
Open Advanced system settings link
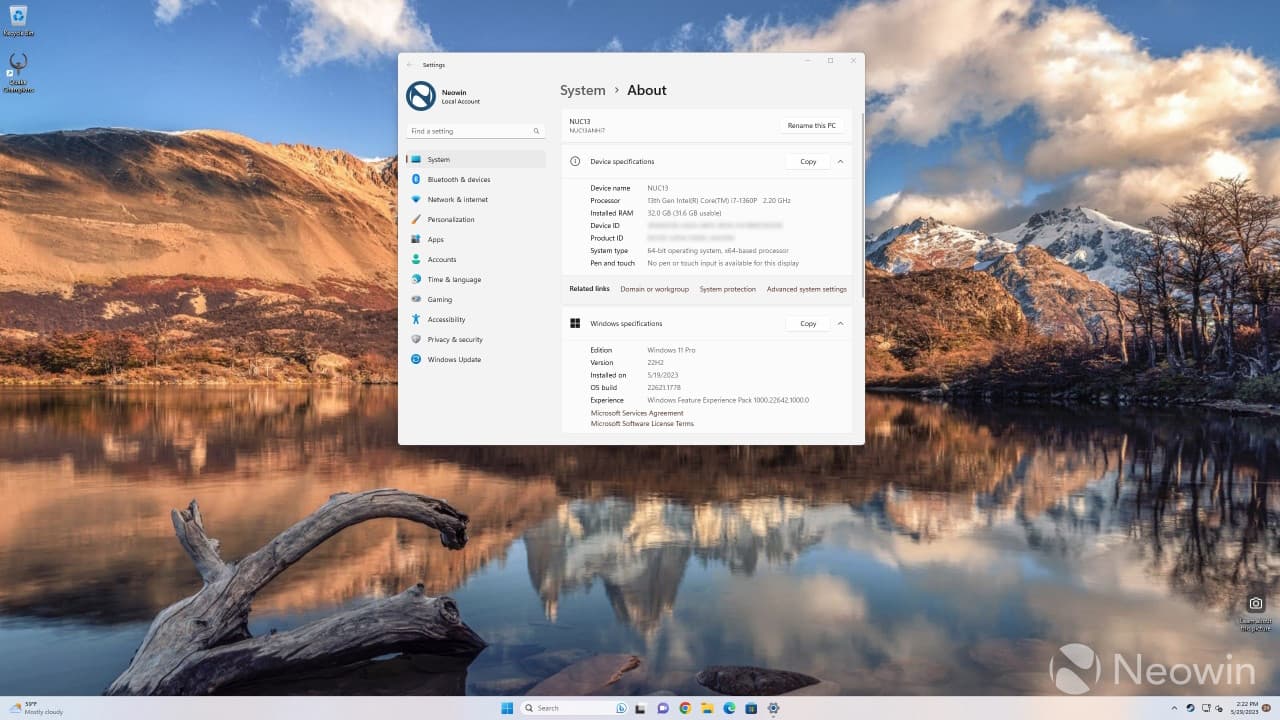pos(806,289)
